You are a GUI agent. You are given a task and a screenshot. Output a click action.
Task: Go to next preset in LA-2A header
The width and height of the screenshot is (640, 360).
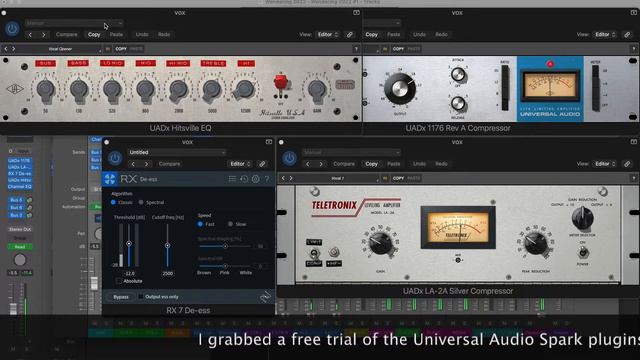(321, 164)
